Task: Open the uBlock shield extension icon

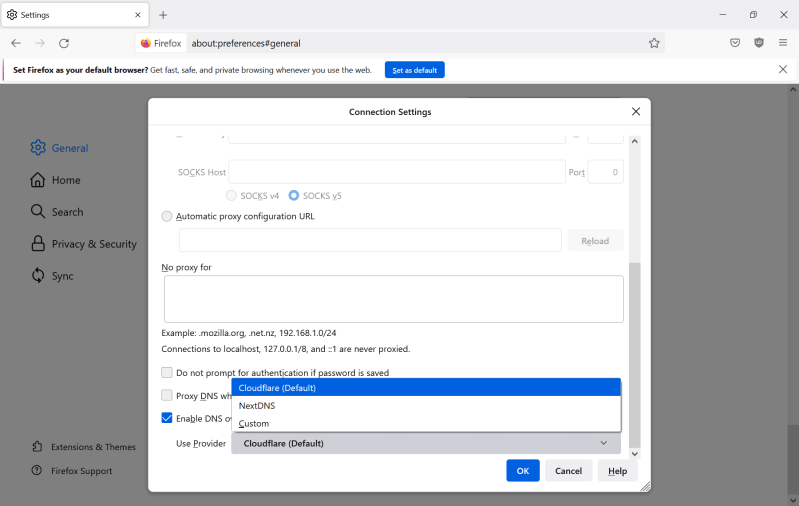Action: point(759,43)
